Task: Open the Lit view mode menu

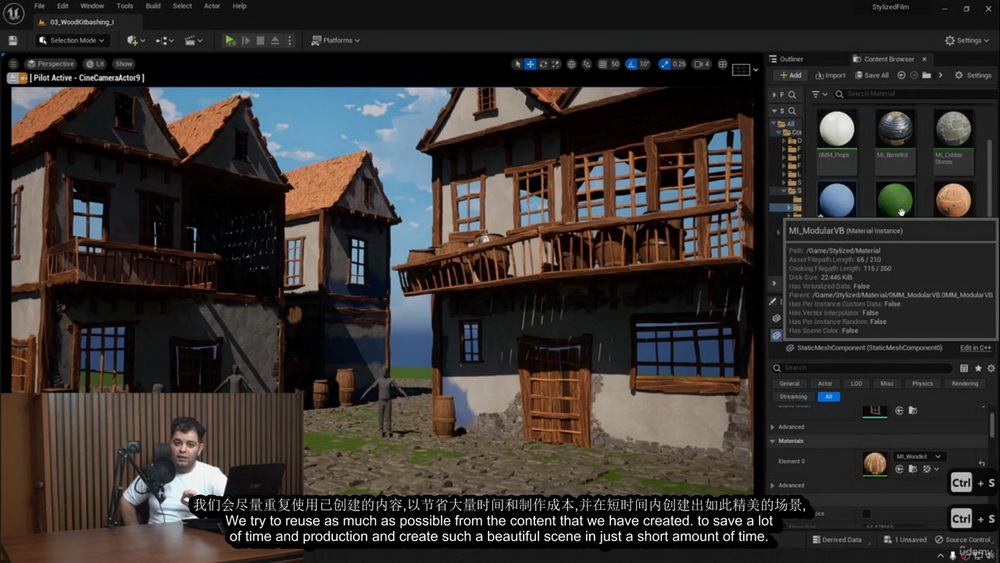Action: click(x=95, y=64)
